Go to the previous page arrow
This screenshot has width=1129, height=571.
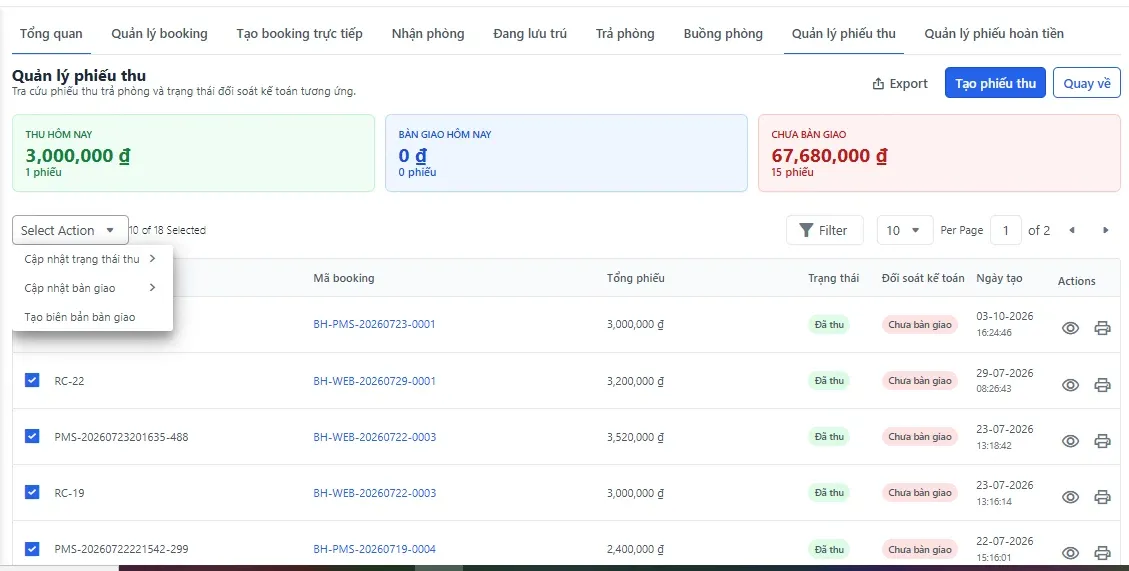click(x=1072, y=230)
